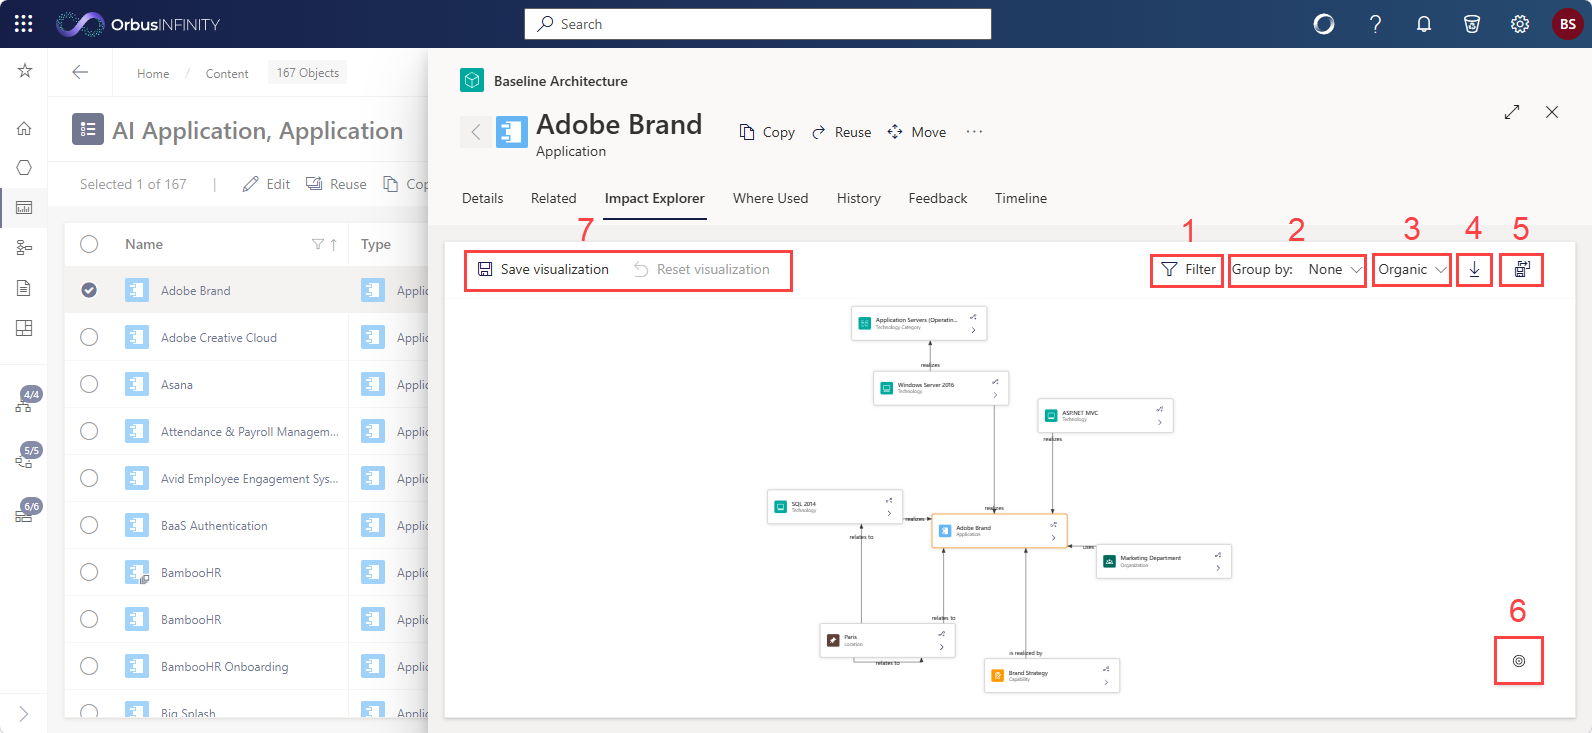The image size is (1592, 733).
Task: Open the Where Used tab
Action: [771, 198]
